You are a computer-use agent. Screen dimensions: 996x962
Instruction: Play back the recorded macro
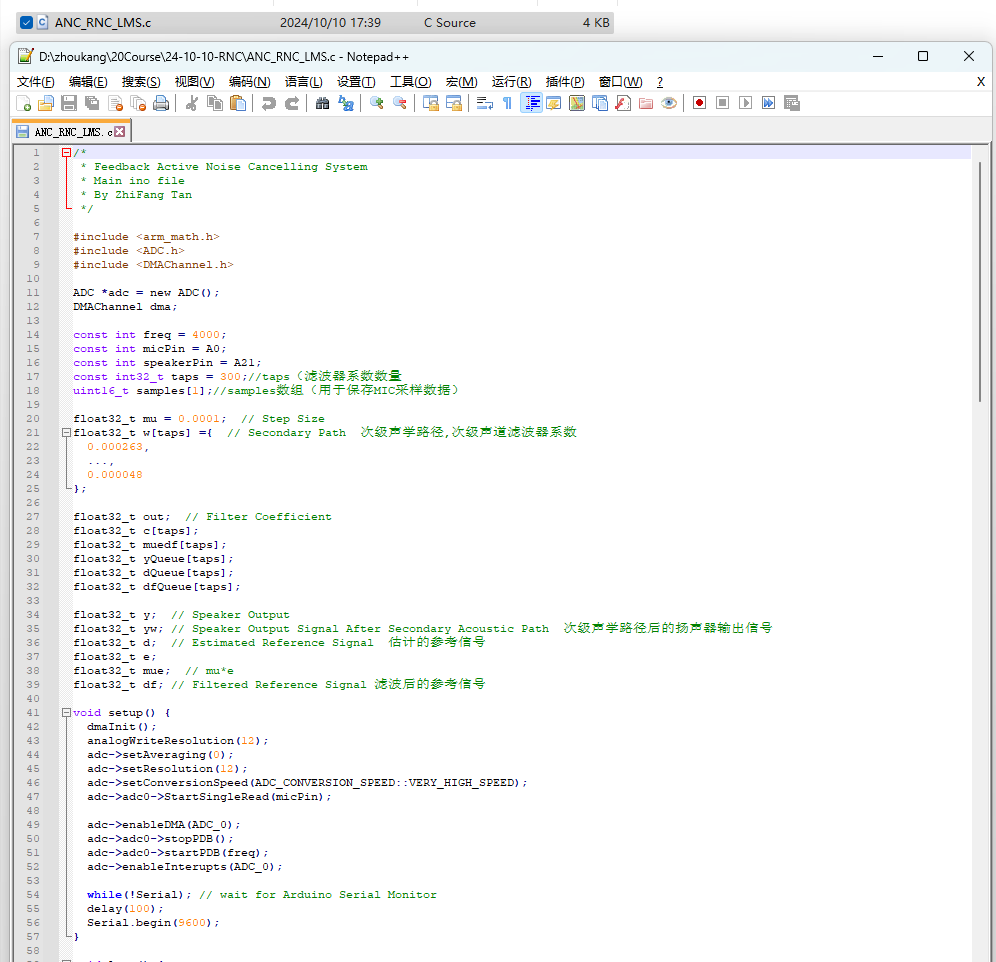point(745,103)
